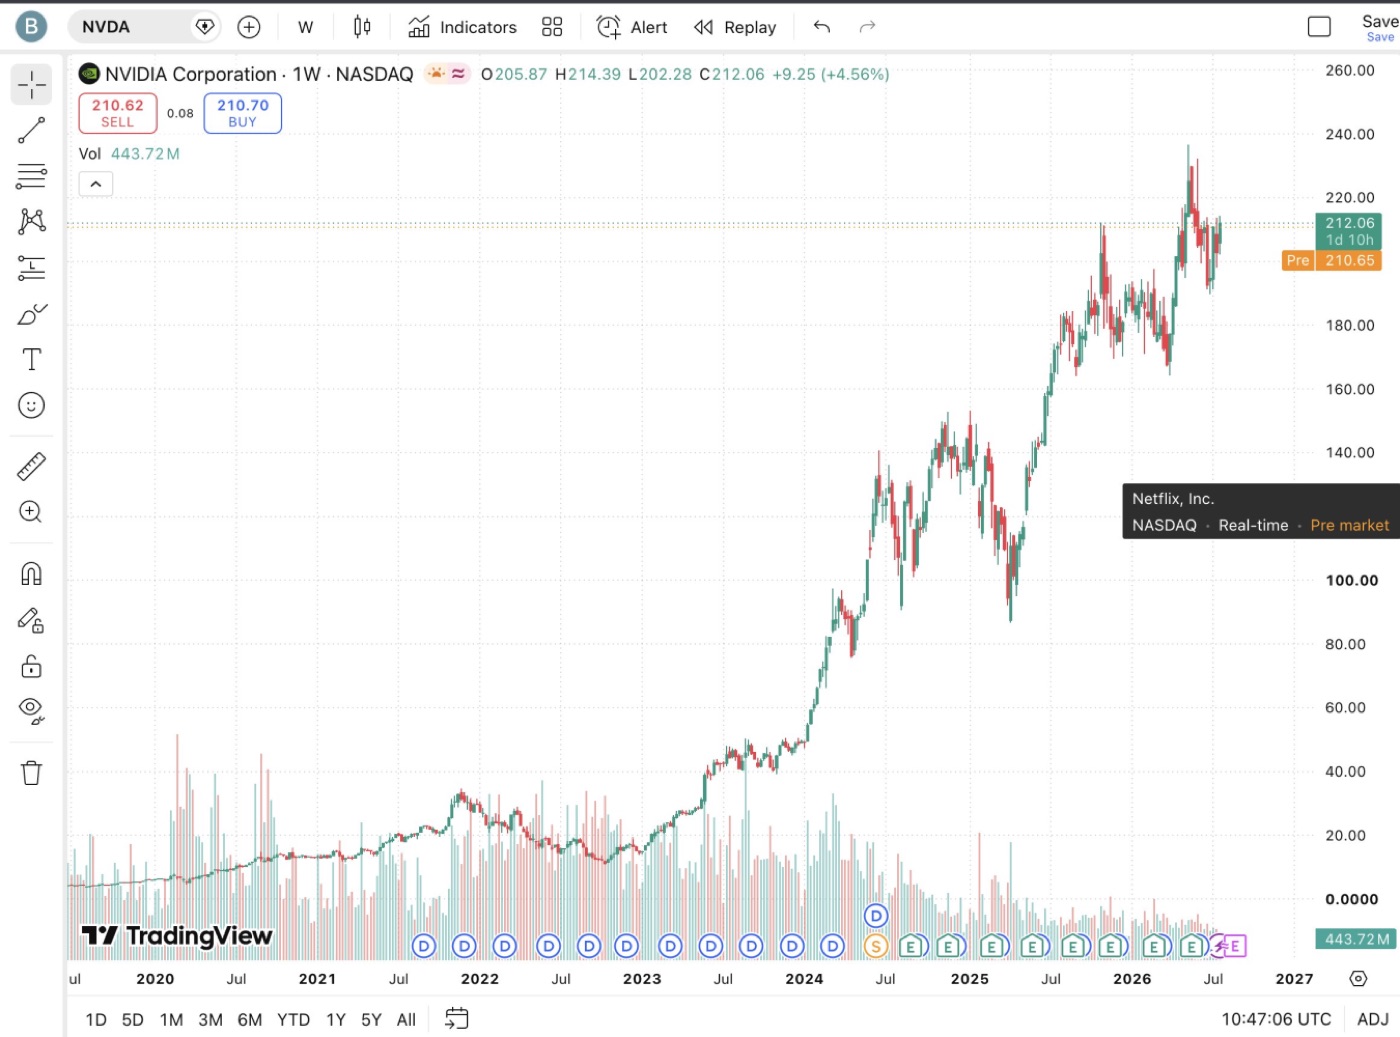This screenshot has height=1037, width=1400.
Task: Select the trend line drawing tool
Action: pos(31,130)
